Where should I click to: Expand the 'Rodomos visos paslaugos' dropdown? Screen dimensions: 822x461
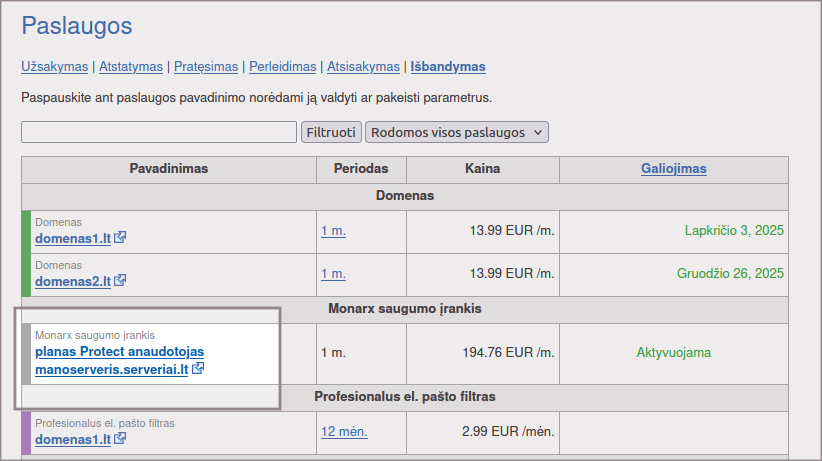pos(457,132)
